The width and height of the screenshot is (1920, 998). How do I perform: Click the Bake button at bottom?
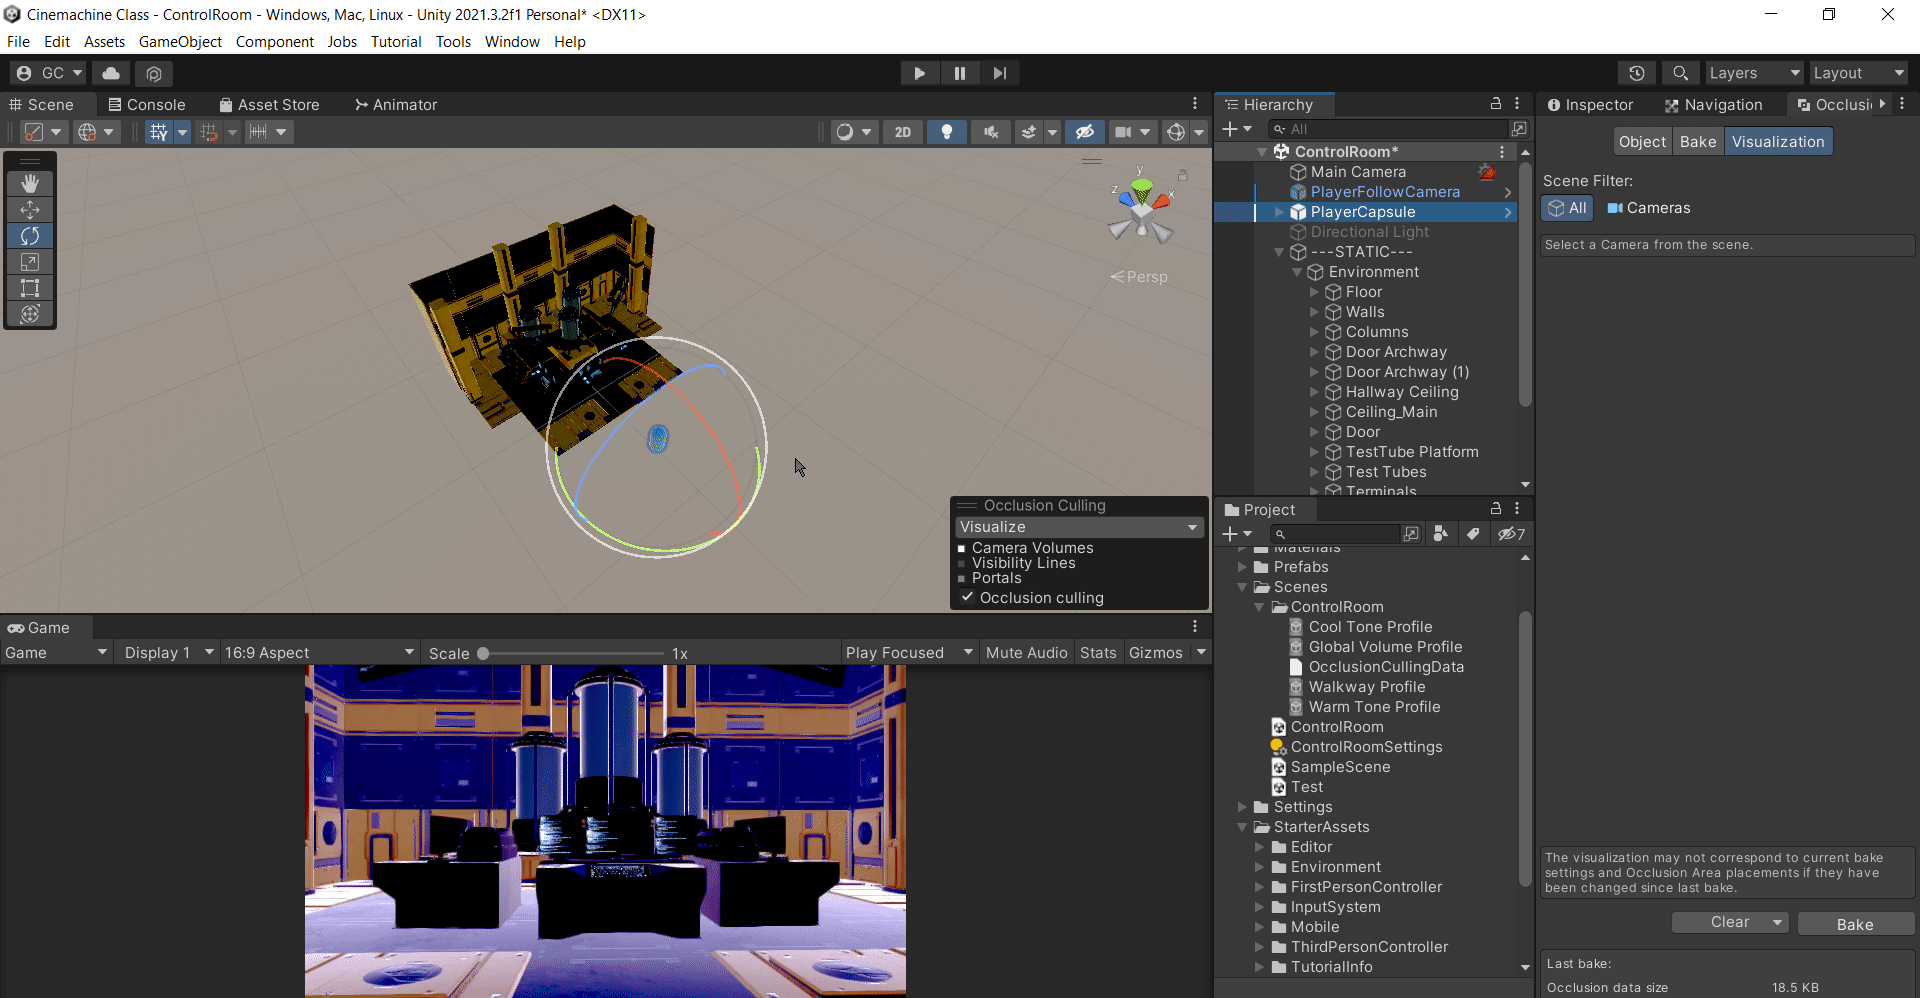pos(1855,924)
